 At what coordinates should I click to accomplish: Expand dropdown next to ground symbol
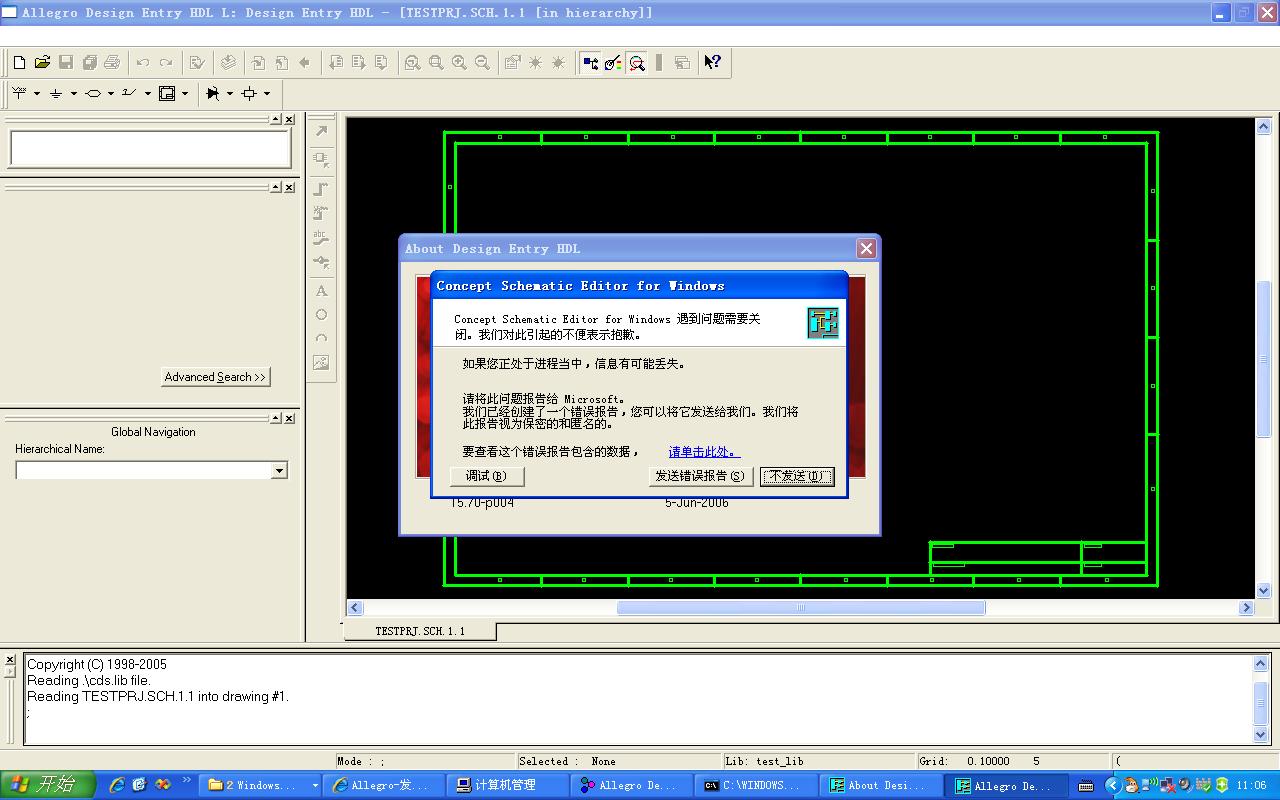pos(74,93)
